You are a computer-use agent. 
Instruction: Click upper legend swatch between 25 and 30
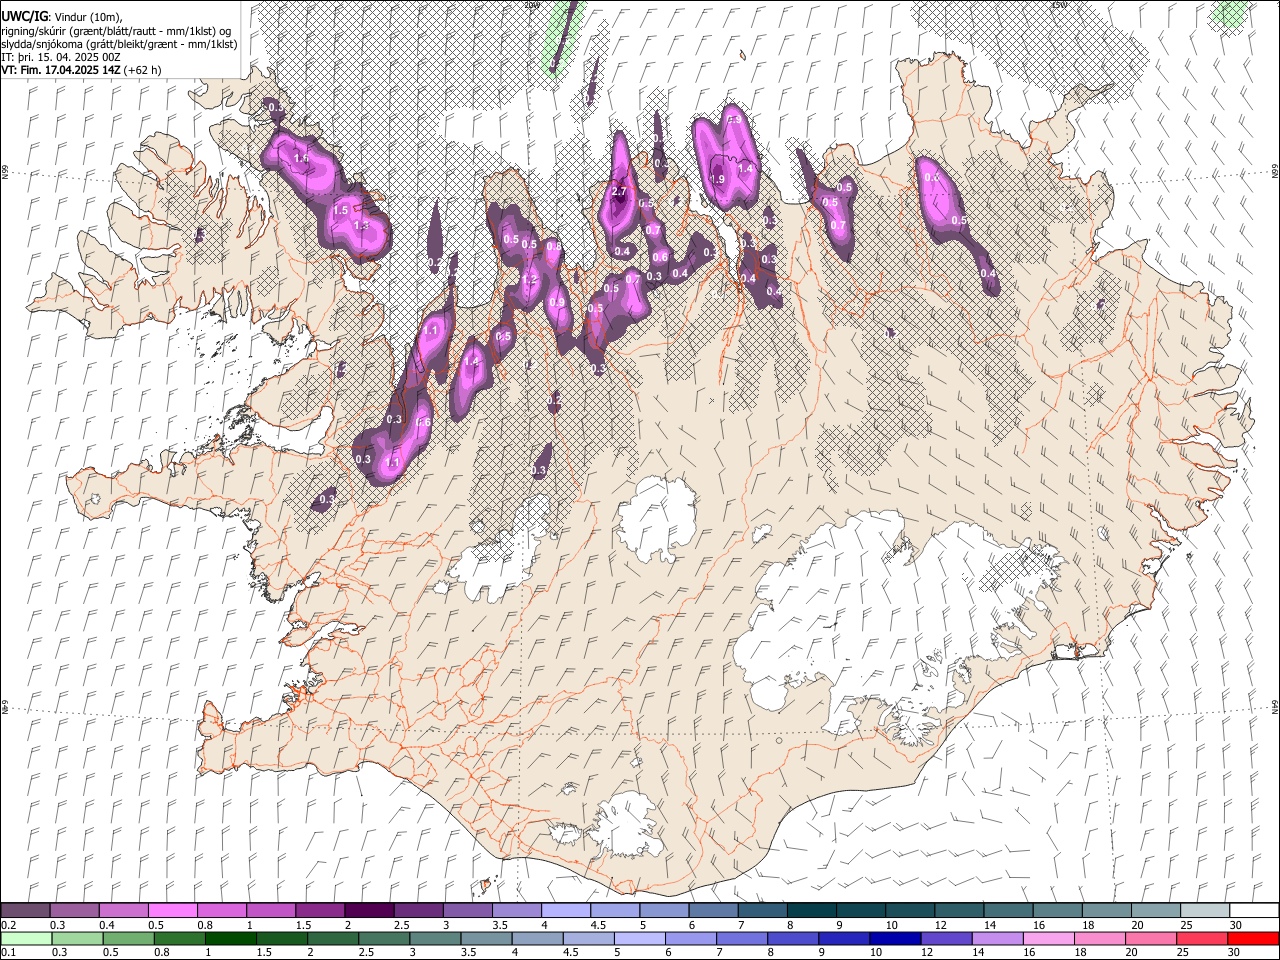(1206, 910)
